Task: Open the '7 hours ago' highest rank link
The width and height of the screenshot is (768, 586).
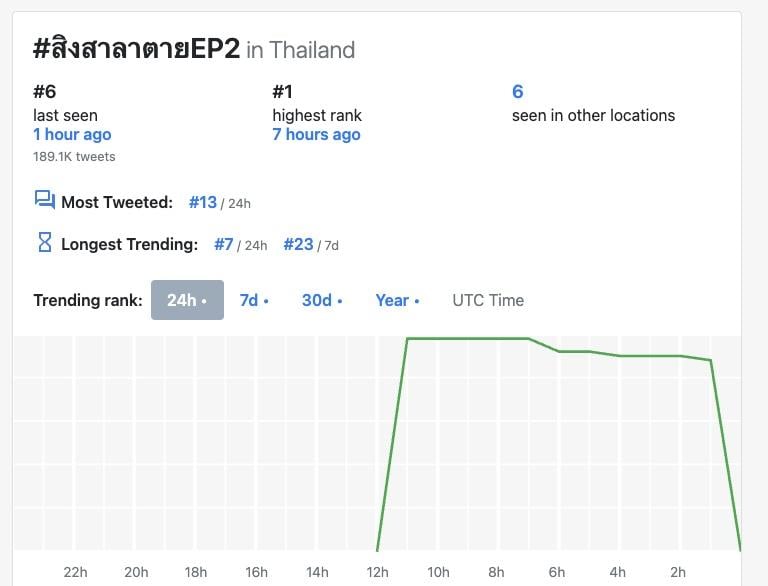Action: pos(316,135)
